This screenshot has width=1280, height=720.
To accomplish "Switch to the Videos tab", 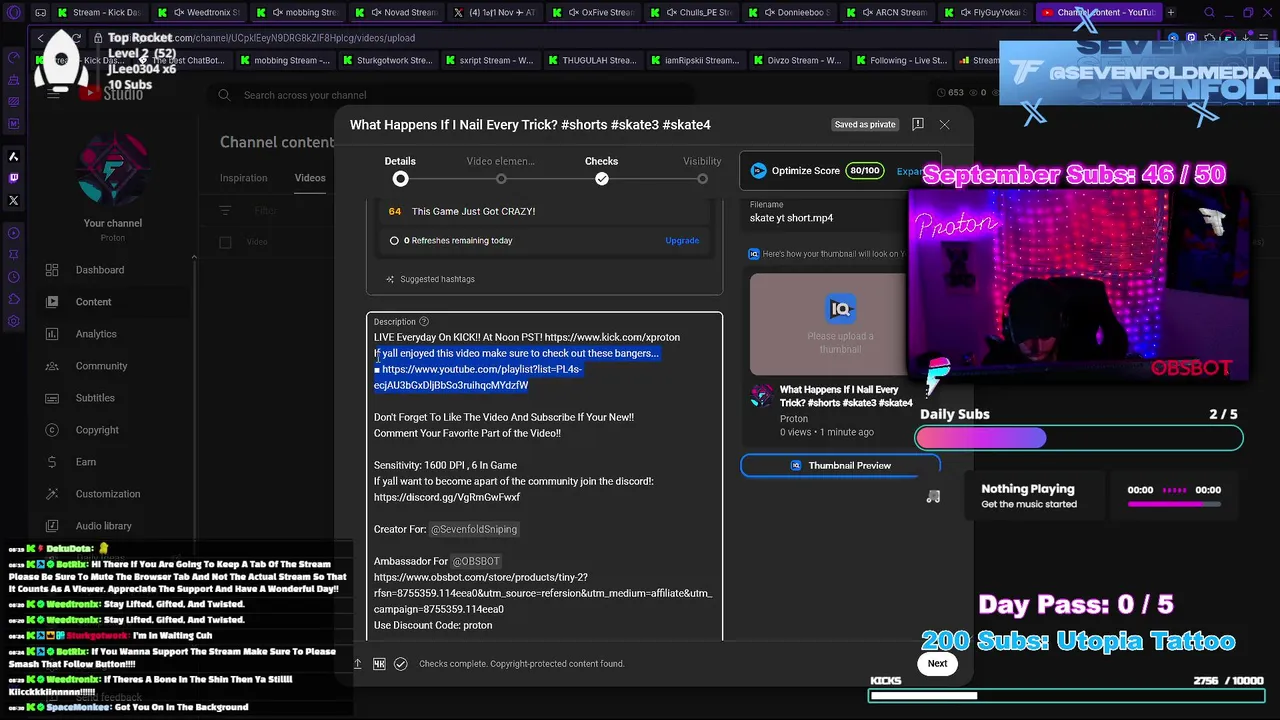I will 310,178.
